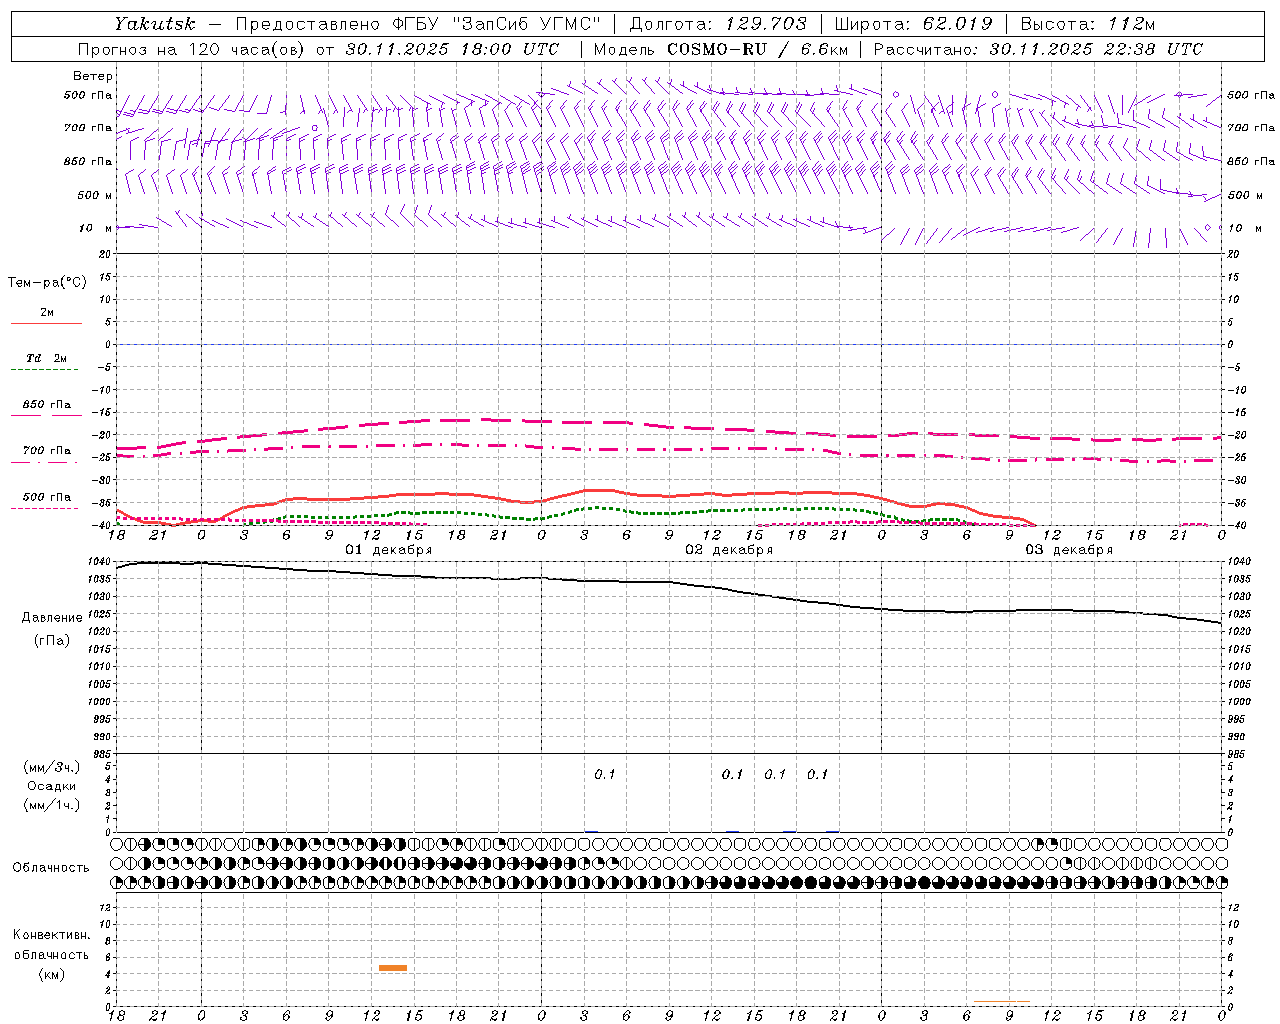Click the (мм/1ч.) units label
This screenshot has height=1024, width=1280.
(51, 805)
